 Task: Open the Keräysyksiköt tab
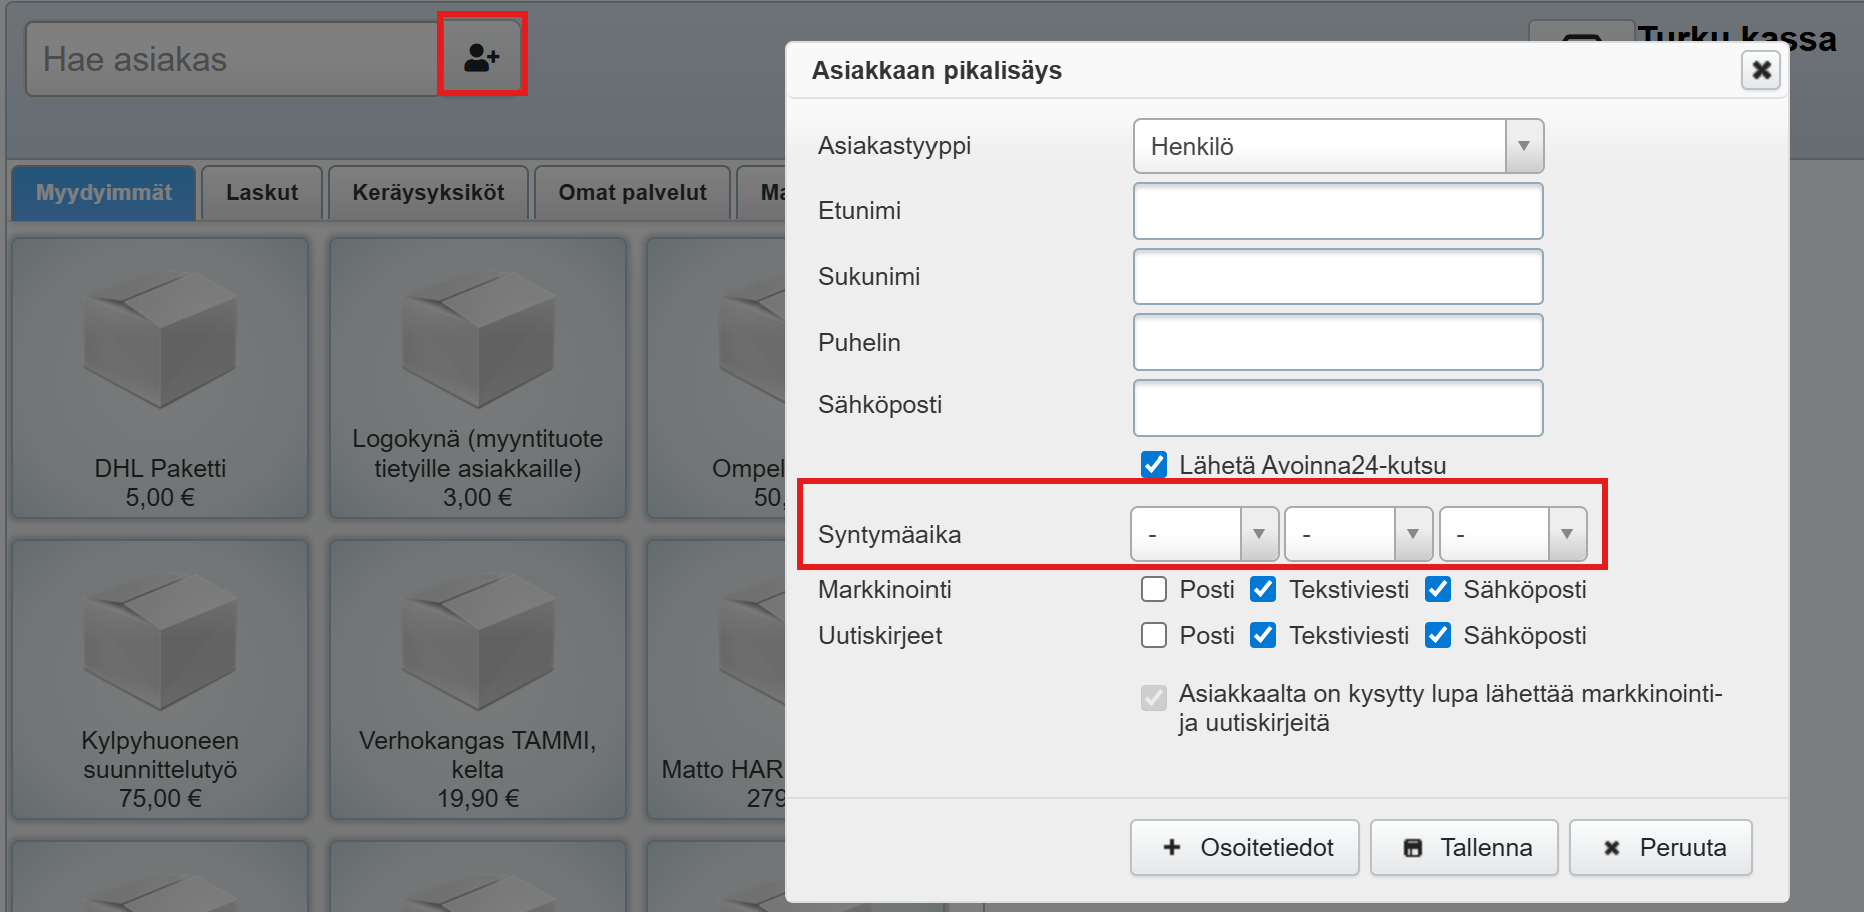pyautogui.click(x=428, y=193)
